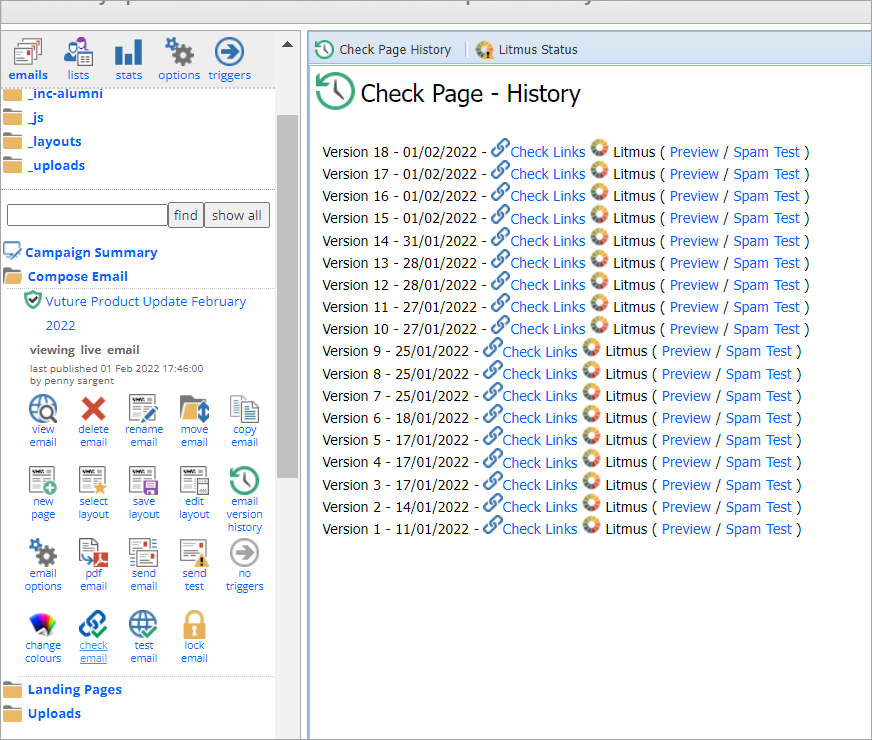The height and width of the screenshot is (740, 872).
Task: Open the lists section icon
Action: tap(78, 52)
